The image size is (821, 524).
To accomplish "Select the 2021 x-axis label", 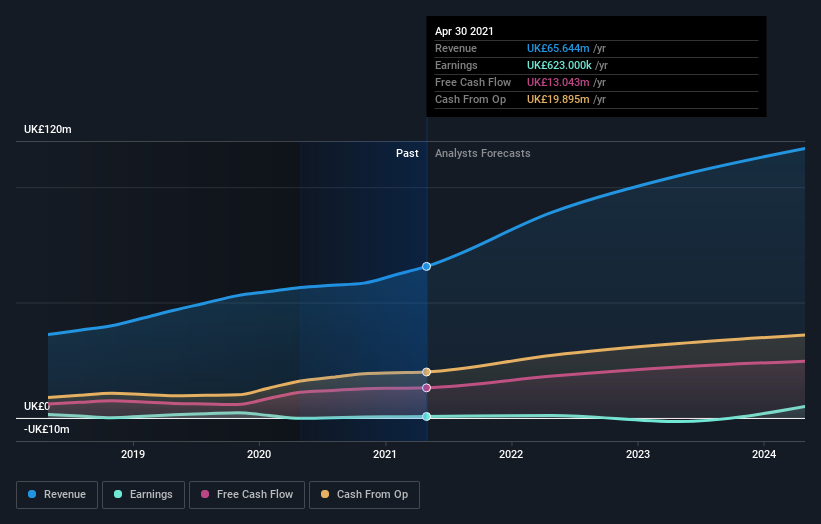I will [x=385, y=454].
